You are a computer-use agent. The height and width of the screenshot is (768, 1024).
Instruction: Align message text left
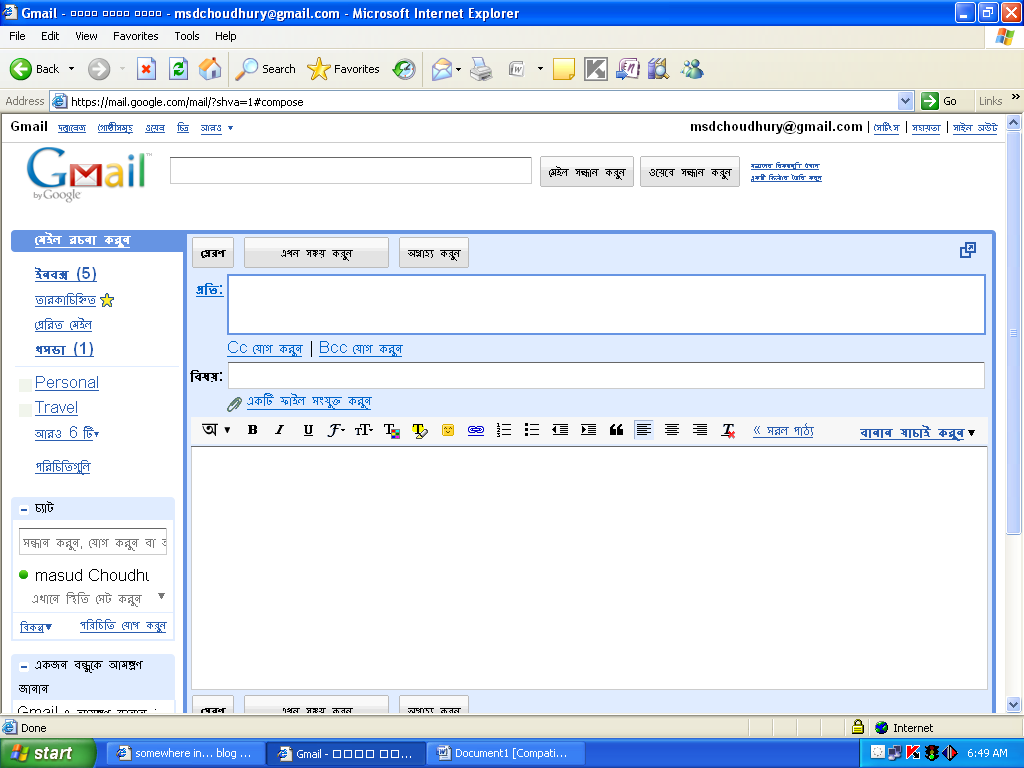pyautogui.click(x=643, y=430)
